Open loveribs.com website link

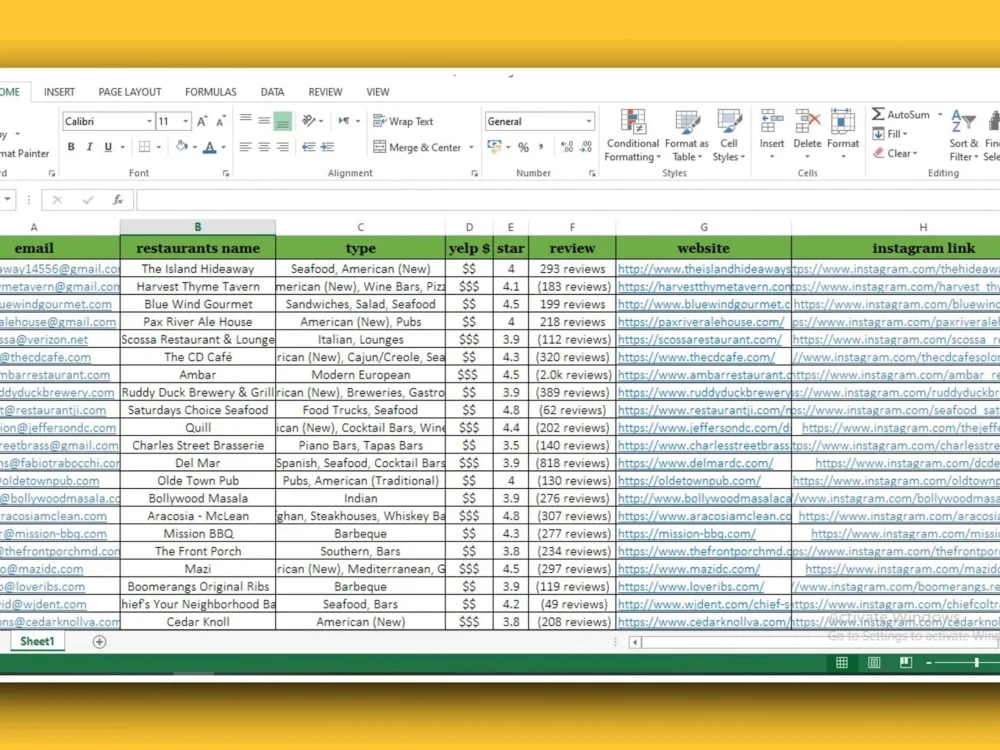pos(691,587)
